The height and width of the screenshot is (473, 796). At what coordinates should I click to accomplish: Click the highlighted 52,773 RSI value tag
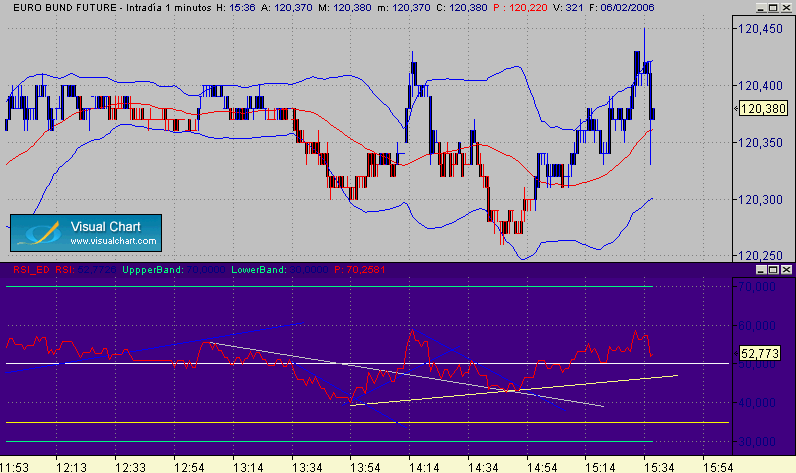pyautogui.click(x=759, y=353)
